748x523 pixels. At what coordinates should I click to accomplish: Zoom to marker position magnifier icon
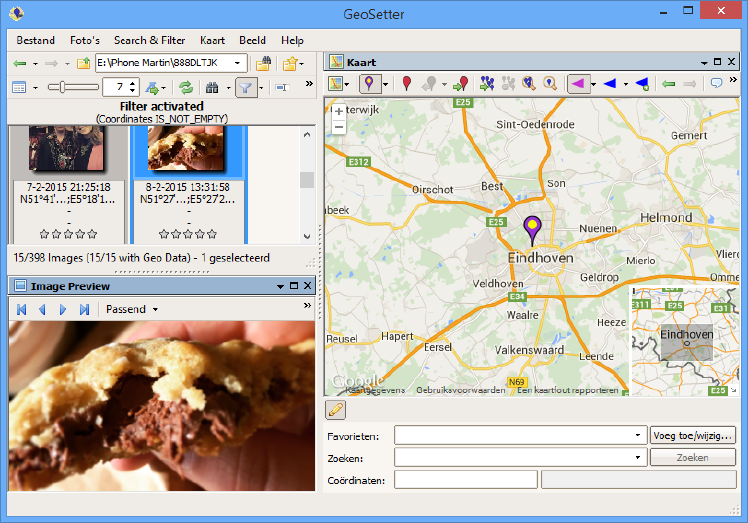pos(550,84)
